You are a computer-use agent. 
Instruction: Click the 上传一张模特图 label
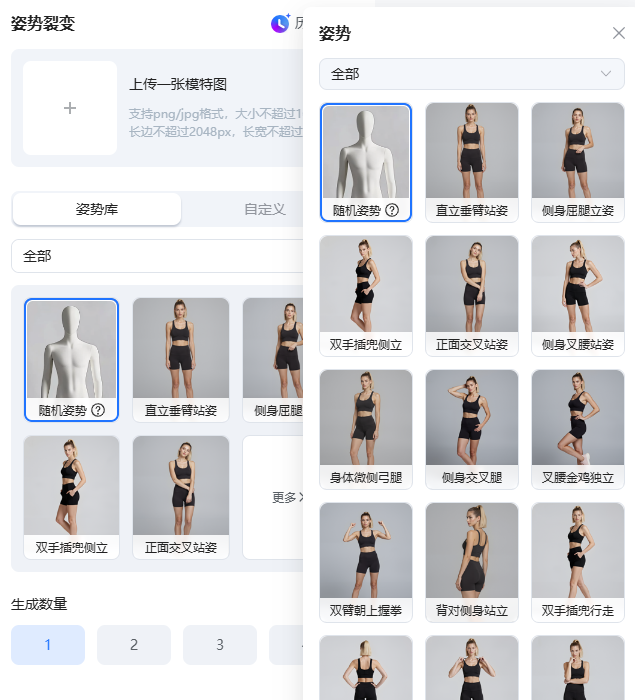[x=178, y=84]
